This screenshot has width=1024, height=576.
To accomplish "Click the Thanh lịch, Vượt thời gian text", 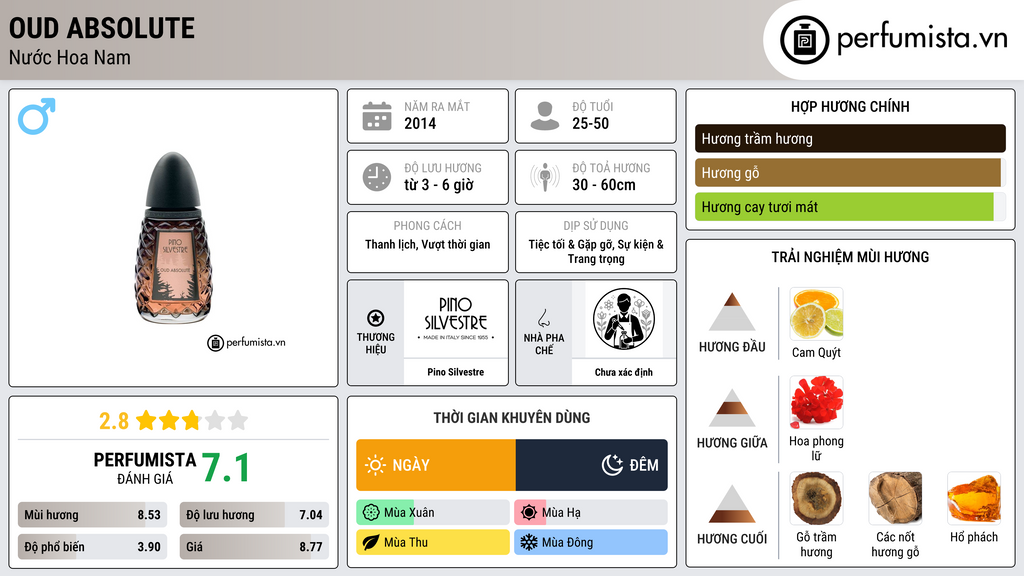I will [428, 244].
